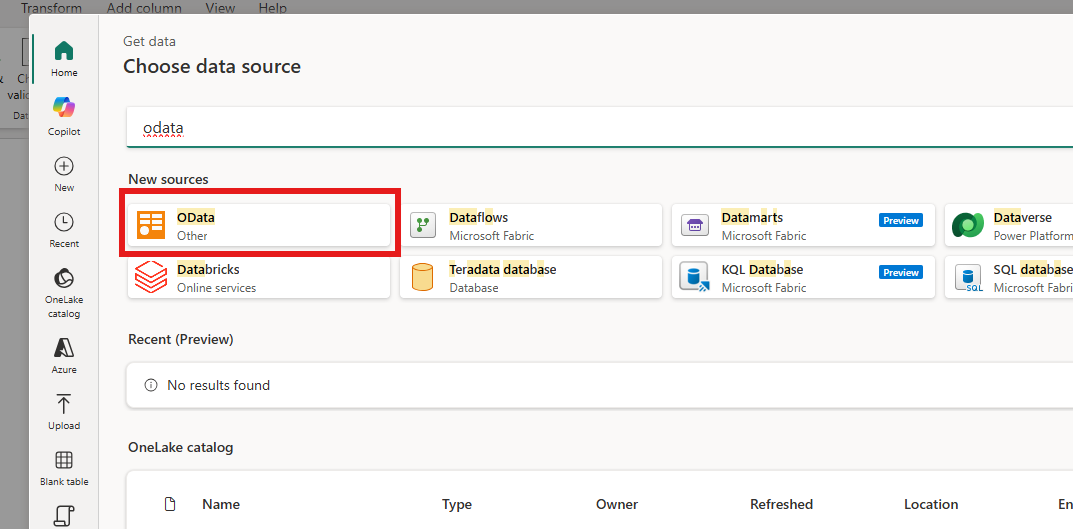This screenshot has width=1073, height=529.
Task: Sort catalog by Location column
Action: (x=931, y=504)
